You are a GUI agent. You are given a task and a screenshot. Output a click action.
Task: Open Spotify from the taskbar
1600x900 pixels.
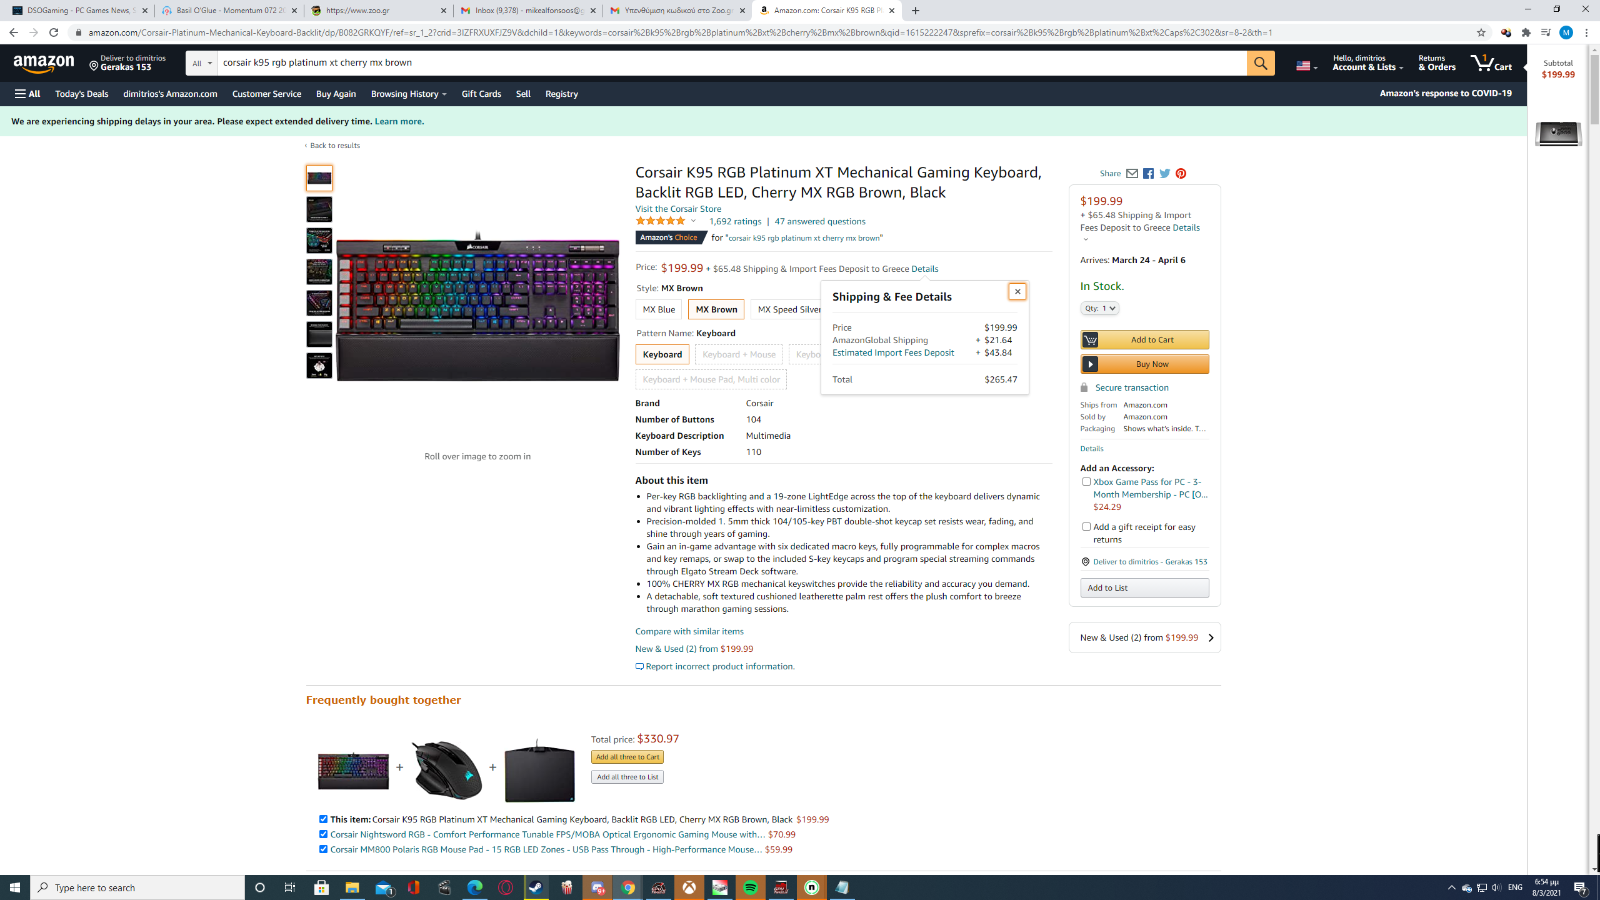tap(750, 887)
